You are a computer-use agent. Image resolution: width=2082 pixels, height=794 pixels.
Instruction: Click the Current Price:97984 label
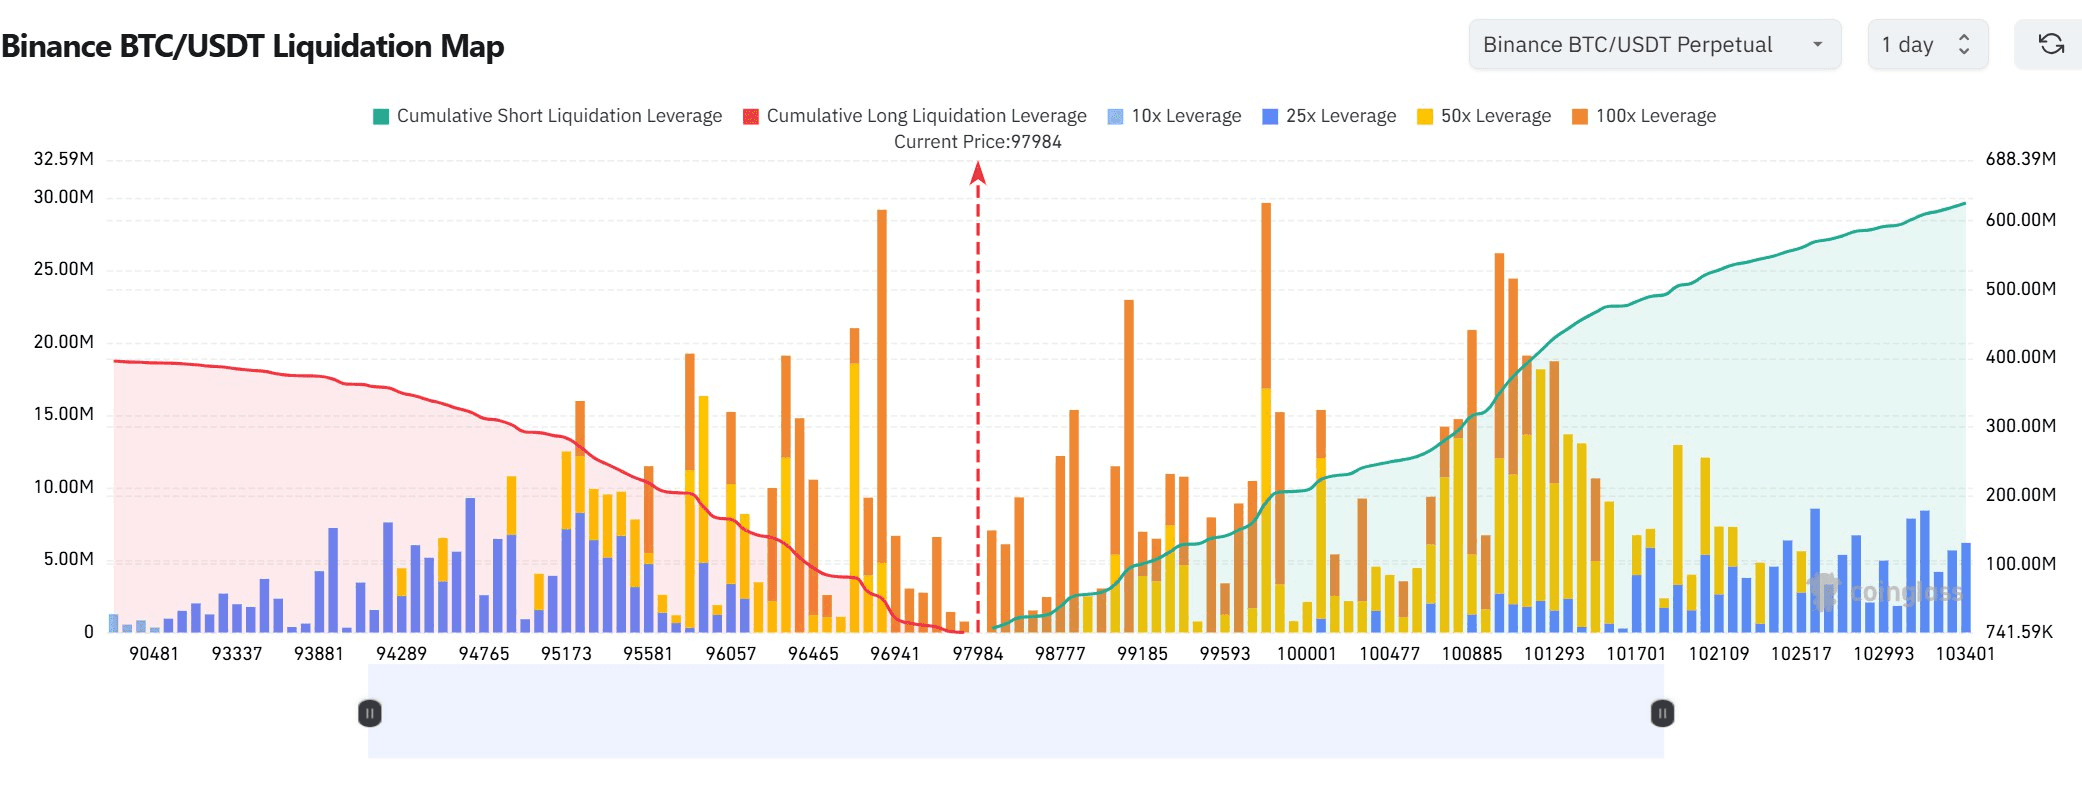coord(978,142)
